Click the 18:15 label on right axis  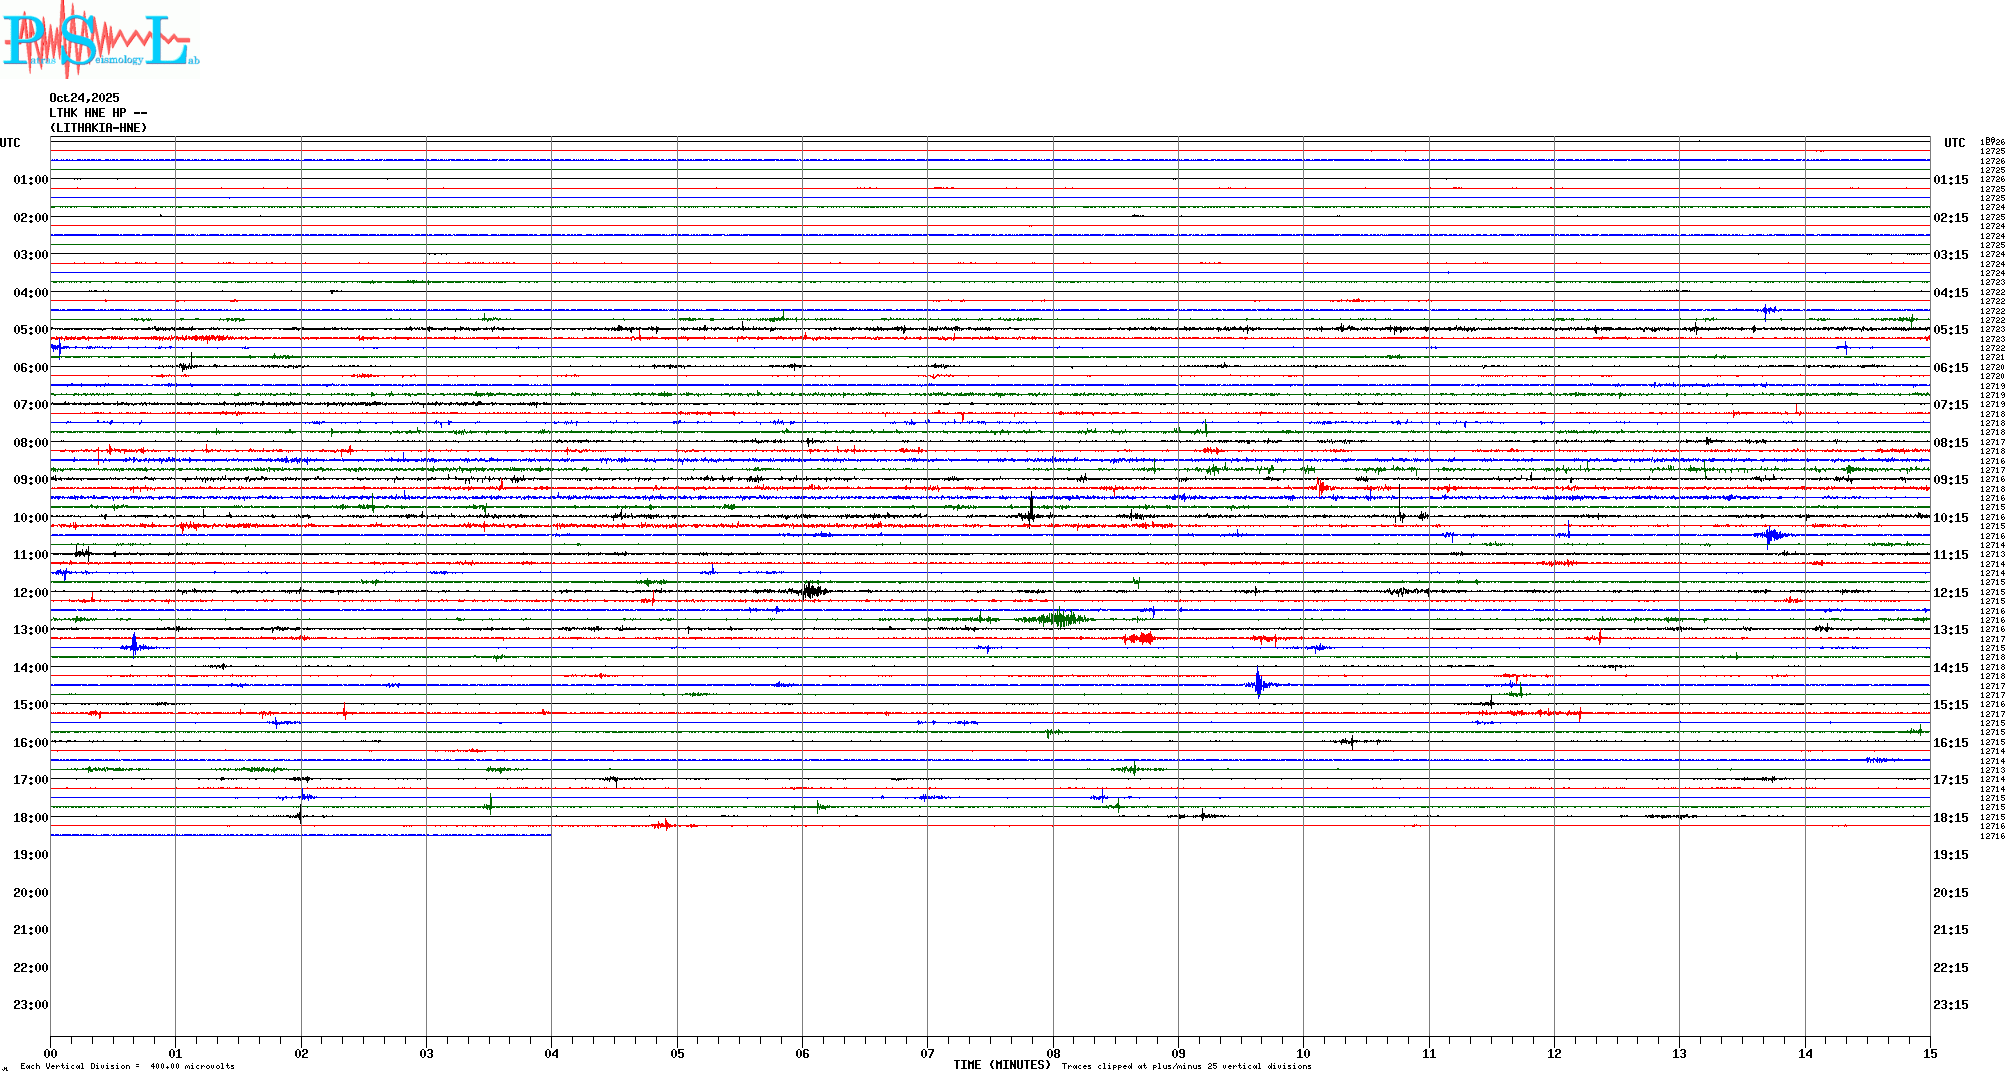1950,818
